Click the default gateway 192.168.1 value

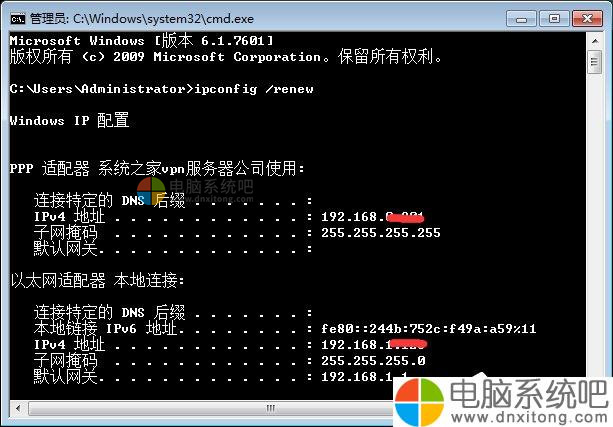(x=364, y=376)
